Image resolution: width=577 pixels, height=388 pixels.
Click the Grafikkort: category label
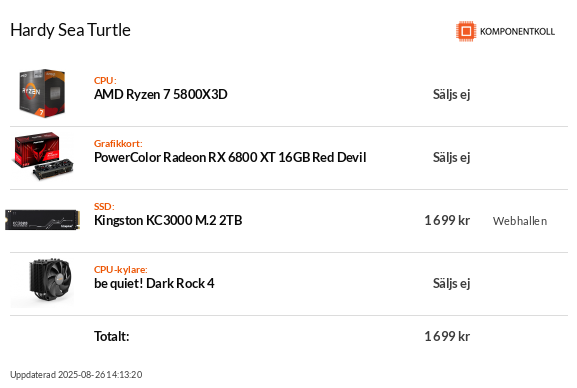118,144
